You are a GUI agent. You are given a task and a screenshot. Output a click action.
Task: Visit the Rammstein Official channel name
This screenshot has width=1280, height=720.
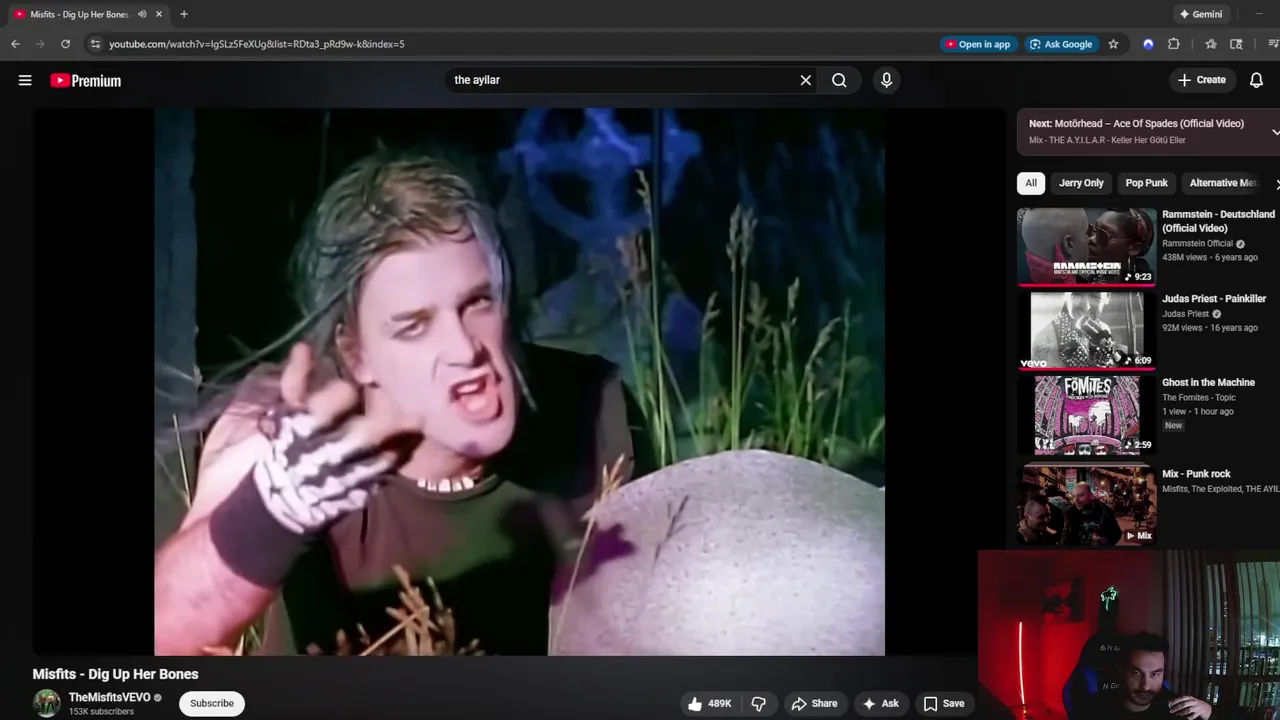1197,244
